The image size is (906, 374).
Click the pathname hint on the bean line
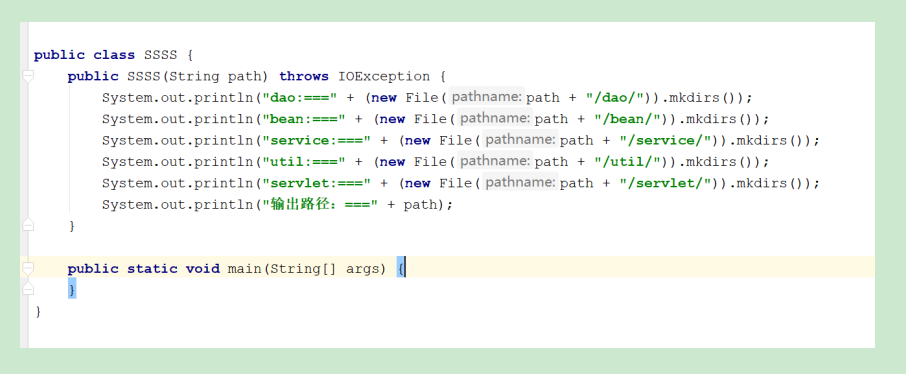click(495, 118)
